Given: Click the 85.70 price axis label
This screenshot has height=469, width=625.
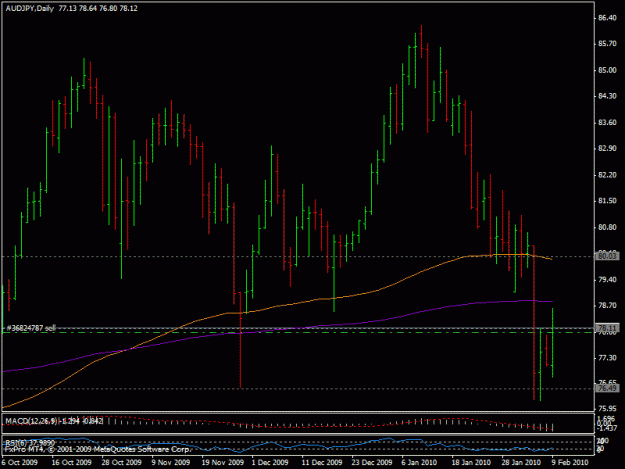Looking at the screenshot, I should point(607,44).
